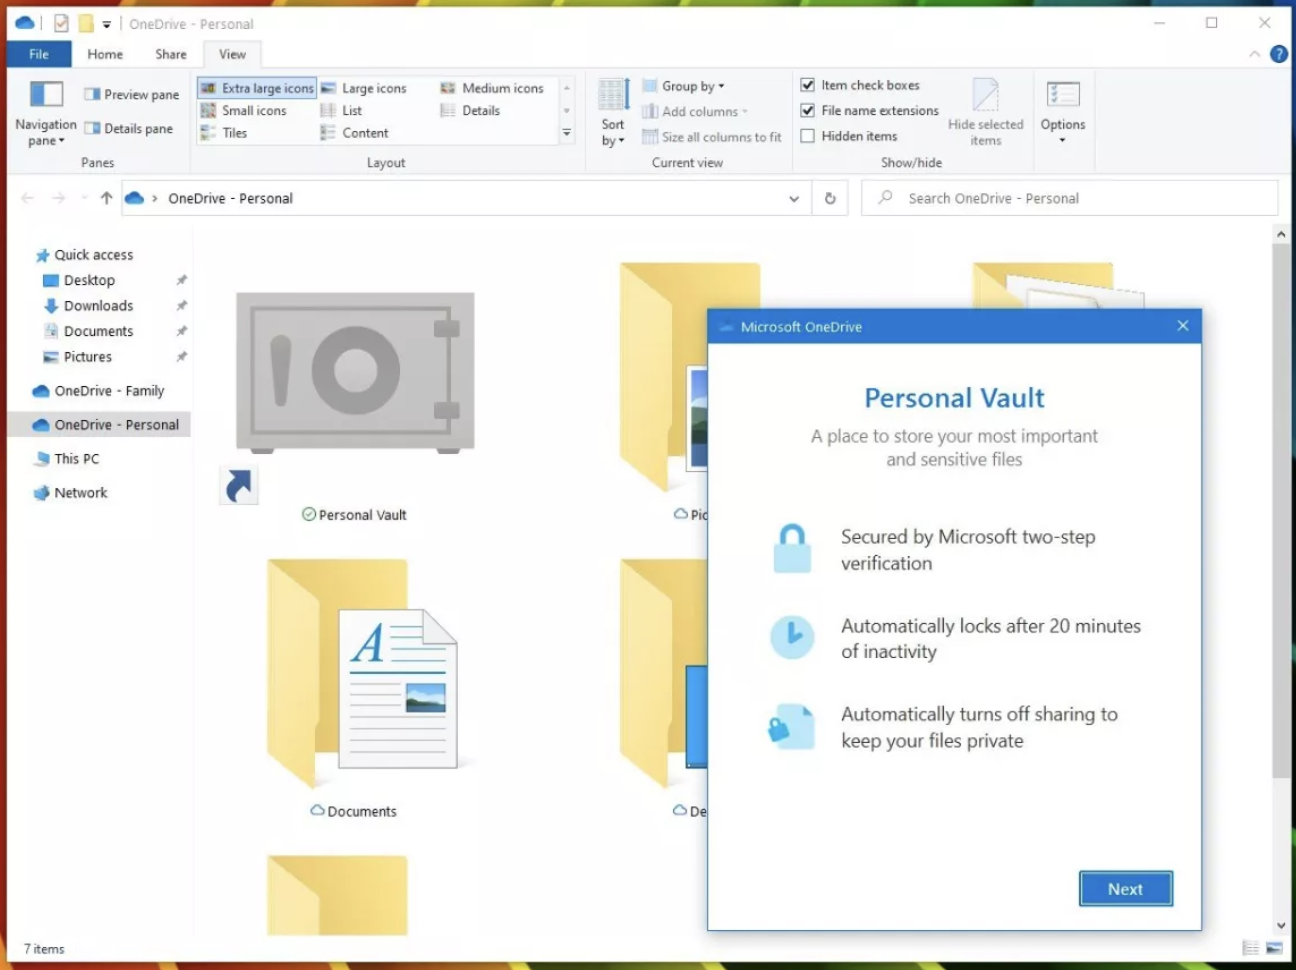Click the Personal Vault file name
The height and width of the screenshot is (970, 1296).
coord(363,515)
